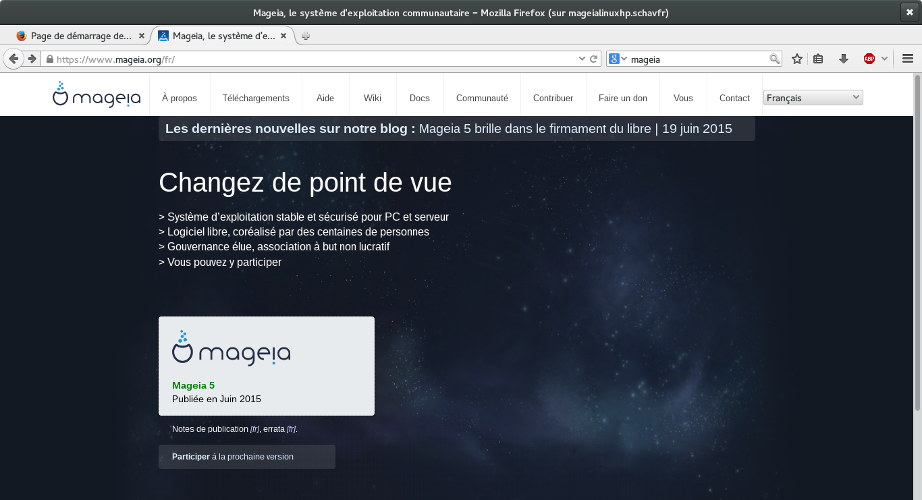
Task: Open the Vous menu item
Action: [683, 98]
